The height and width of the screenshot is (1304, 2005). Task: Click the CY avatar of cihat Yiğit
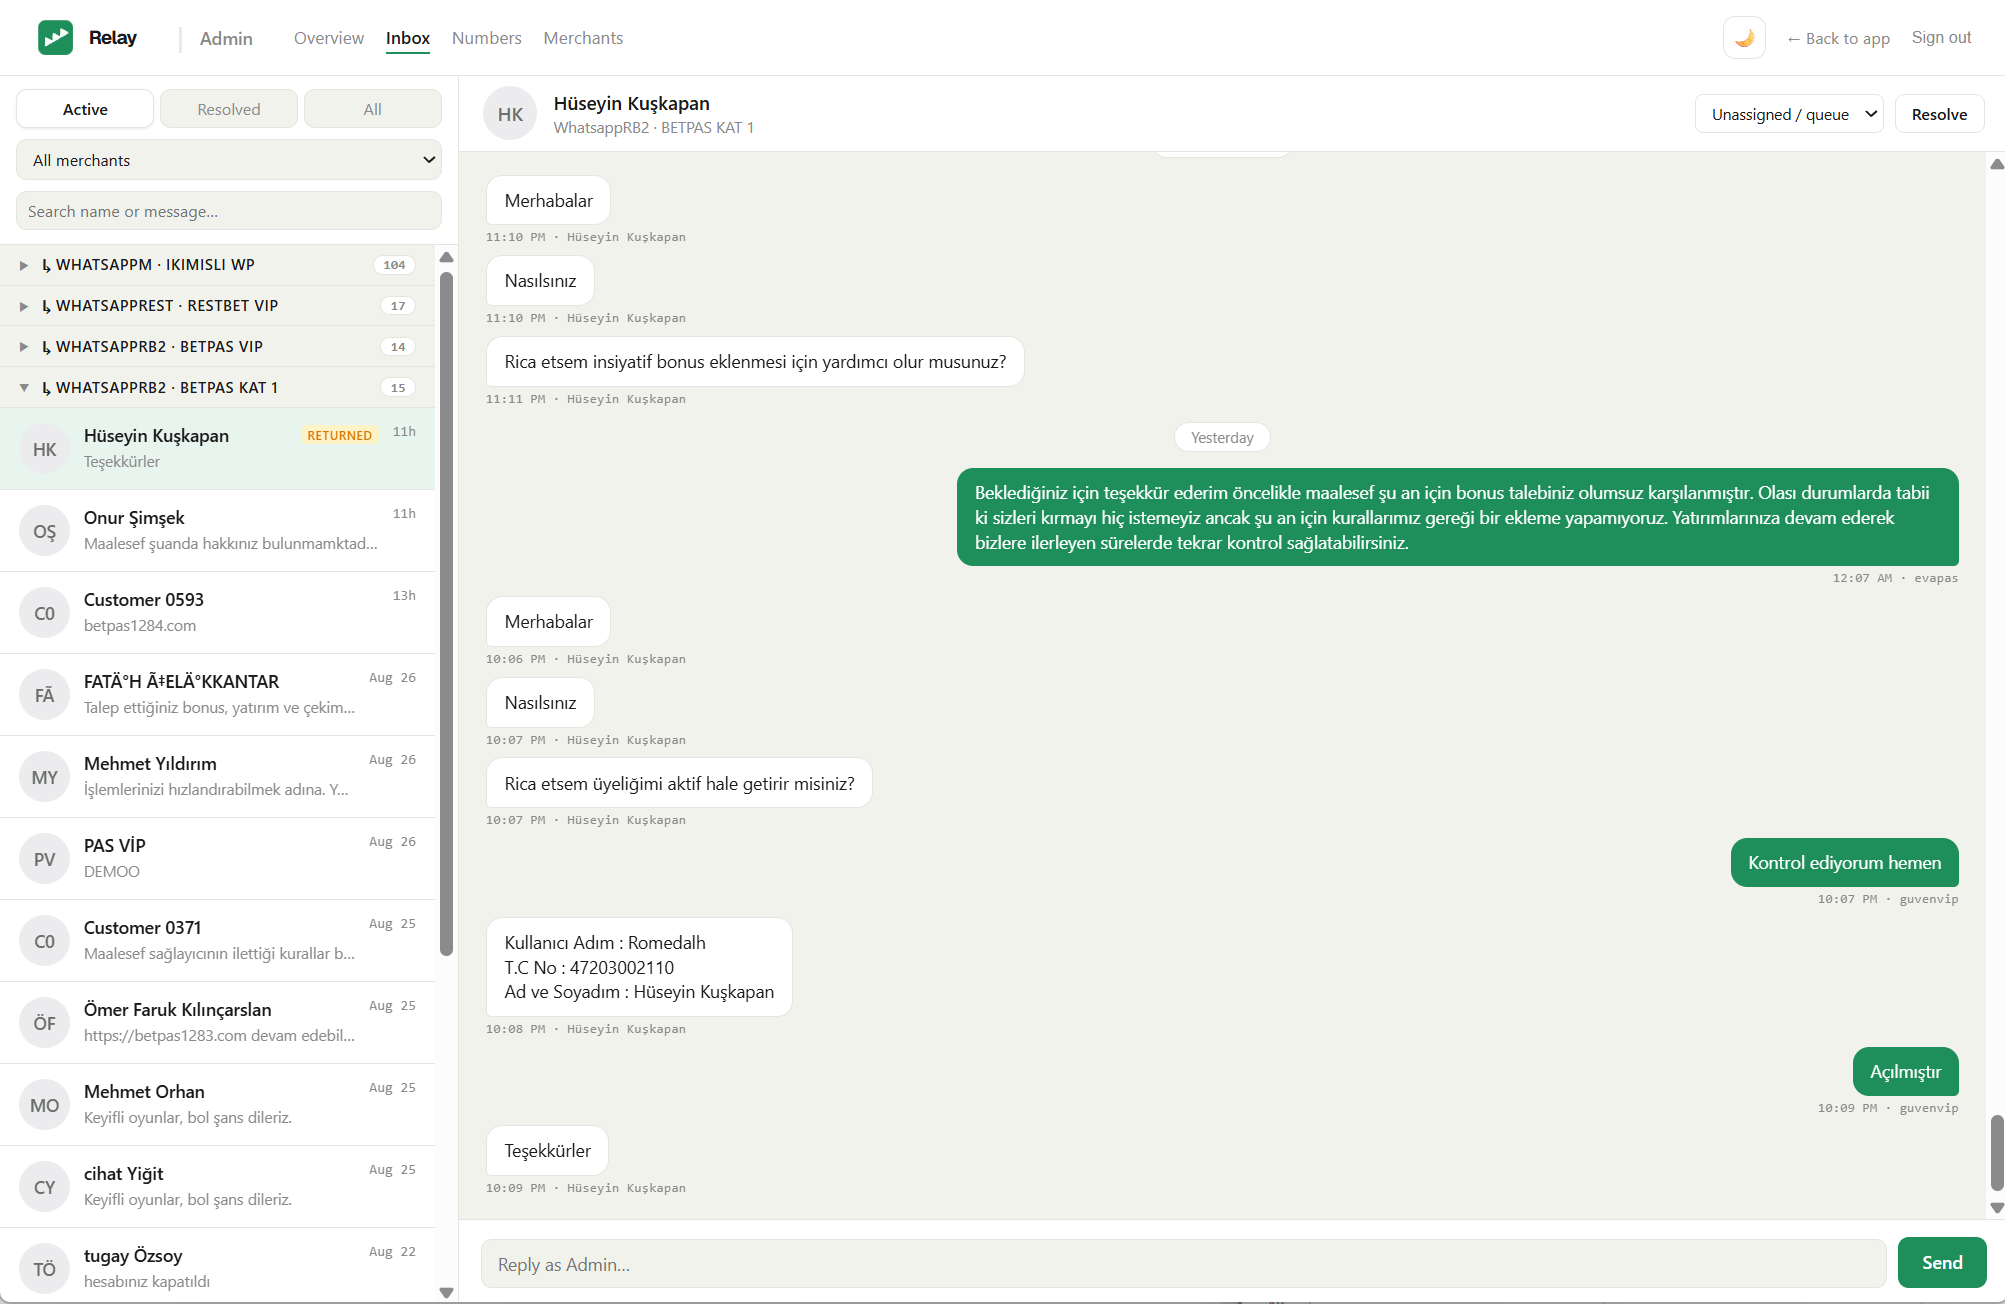(45, 1187)
